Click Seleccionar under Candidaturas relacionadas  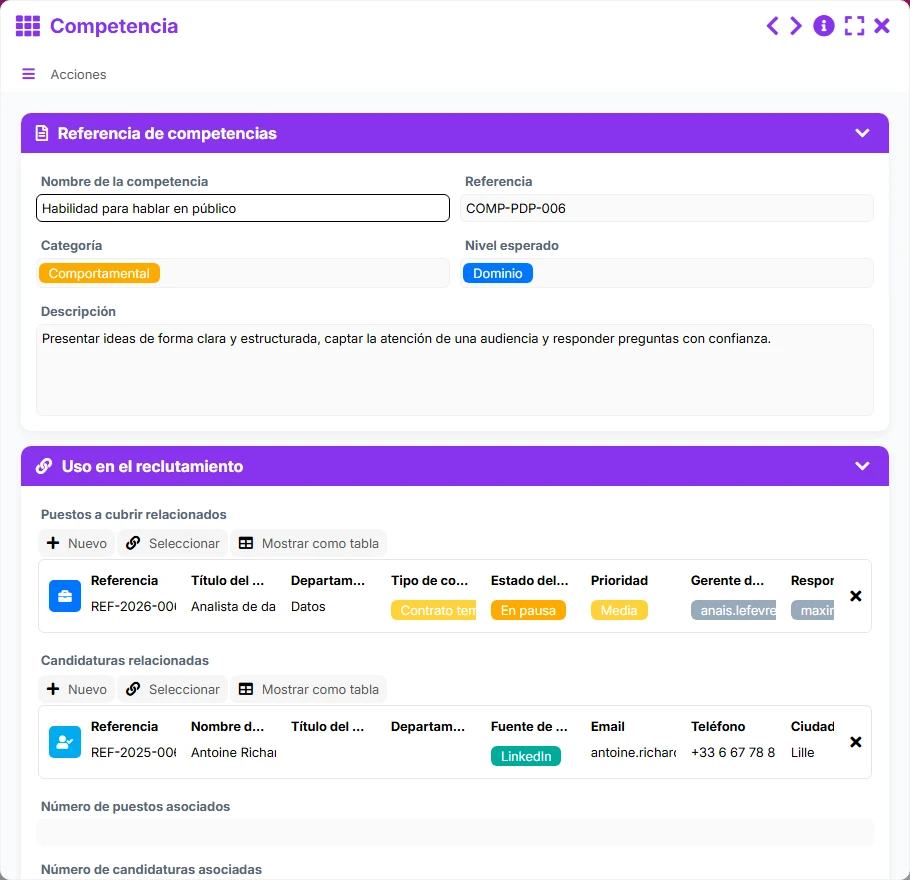coord(173,689)
